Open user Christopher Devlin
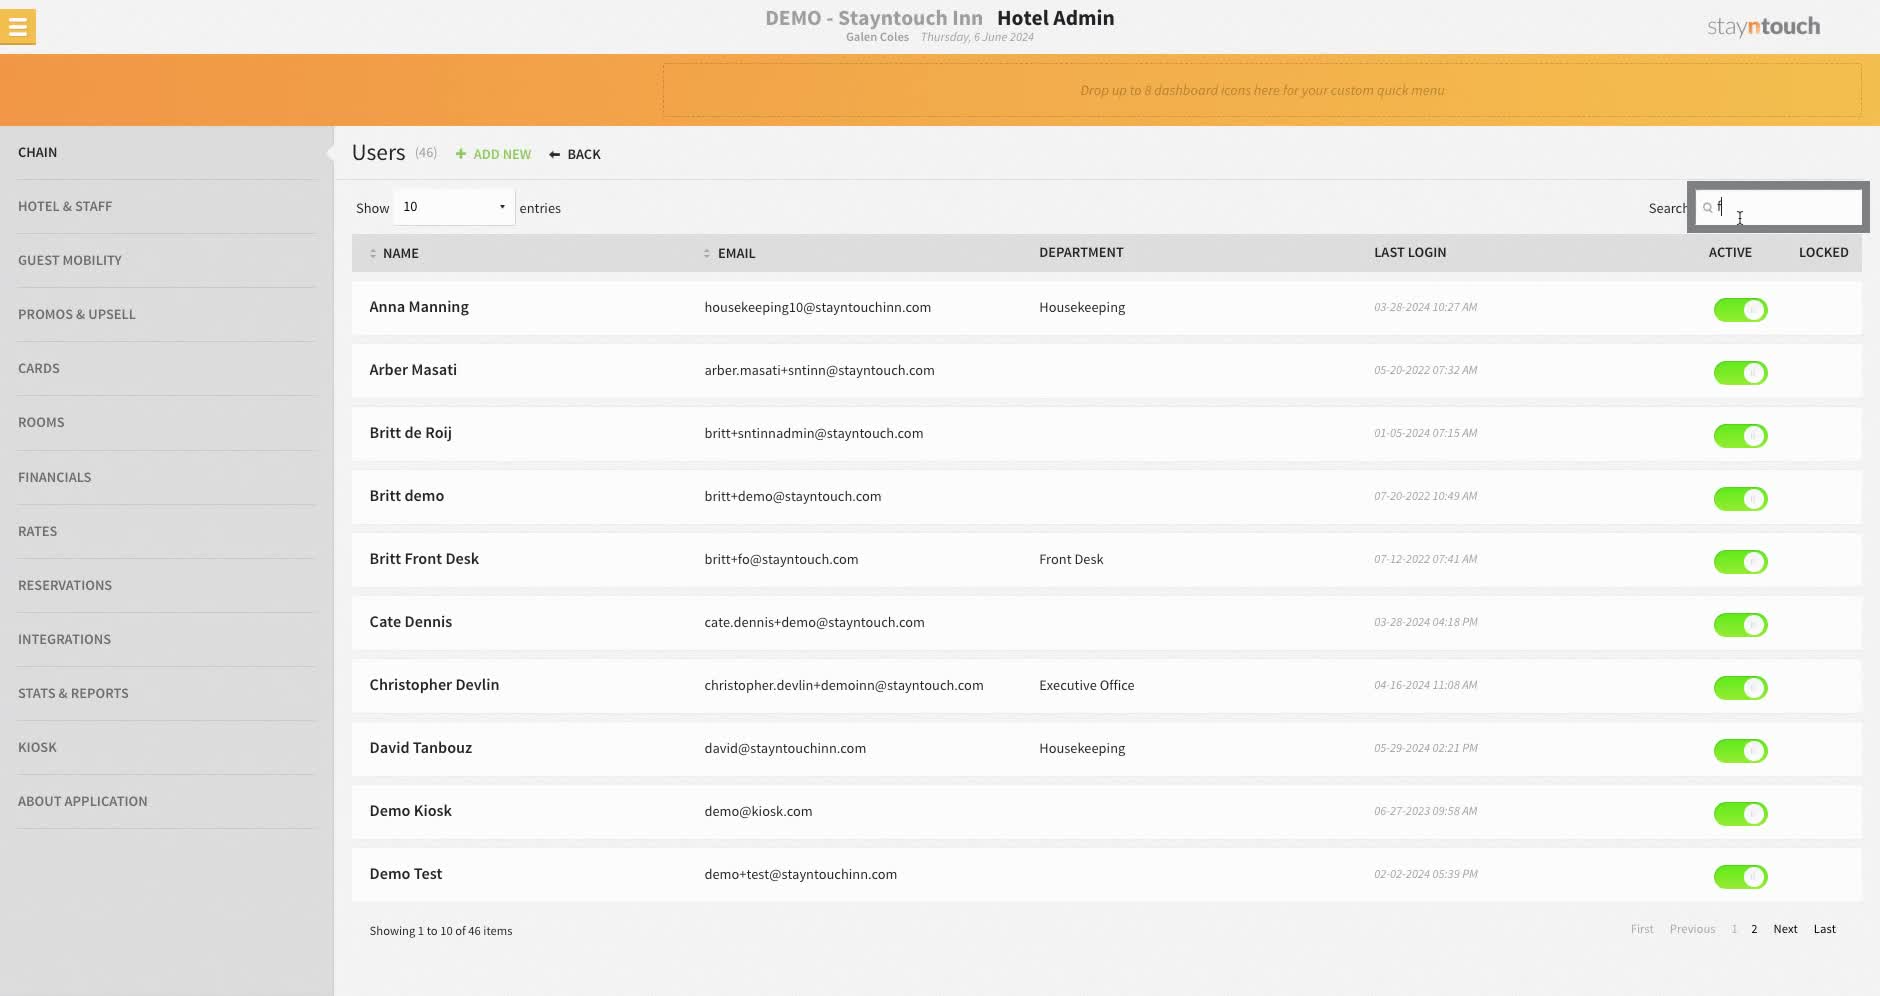 click(434, 685)
